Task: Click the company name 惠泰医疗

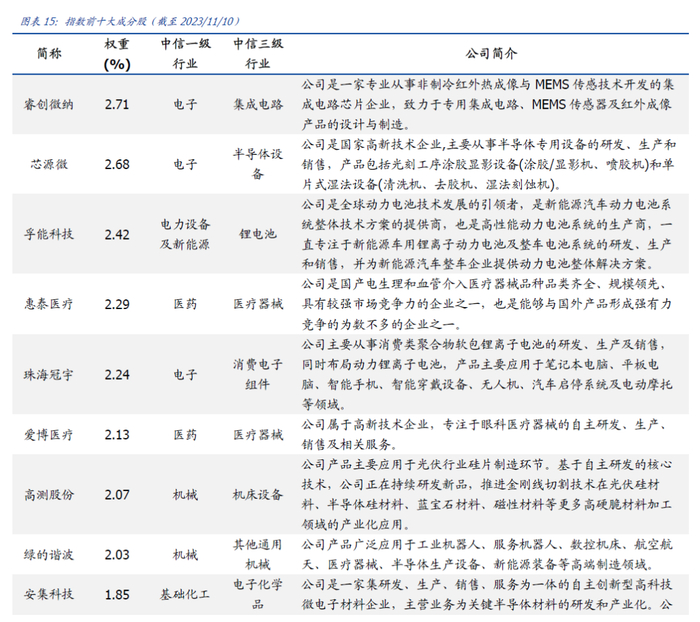Action: tap(49, 304)
